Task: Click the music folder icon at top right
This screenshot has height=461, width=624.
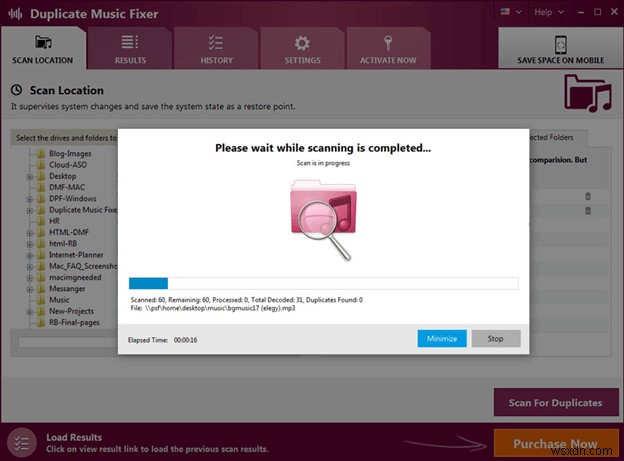Action: pyautogui.click(x=588, y=93)
